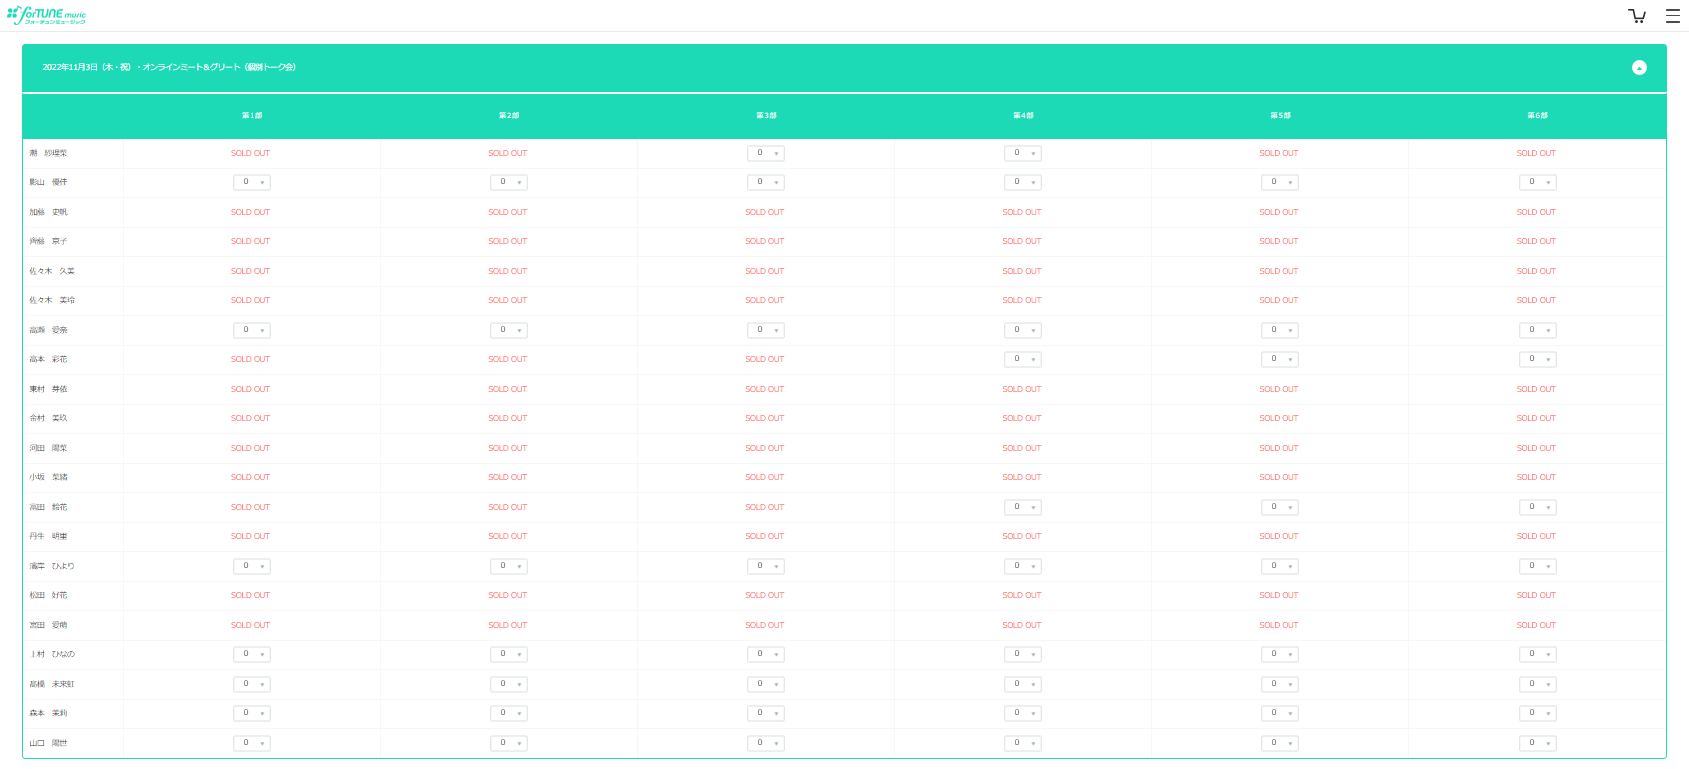This screenshot has height=769, width=1689.
Task: Open 濱岸 ひより 第1部 quantity dropdown
Action: point(252,566)
